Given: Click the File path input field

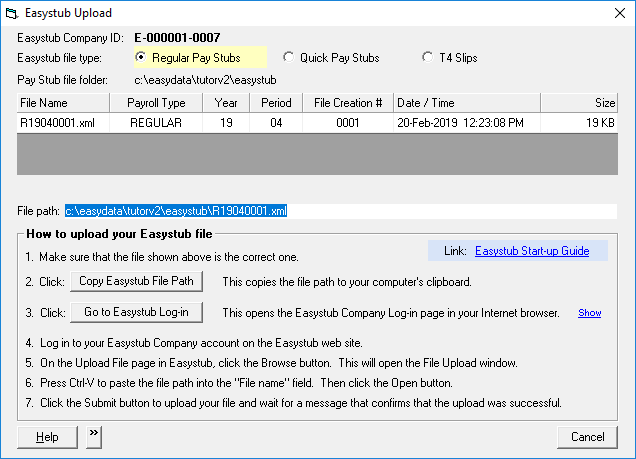Looking at the screenshot, I should 341,211.
